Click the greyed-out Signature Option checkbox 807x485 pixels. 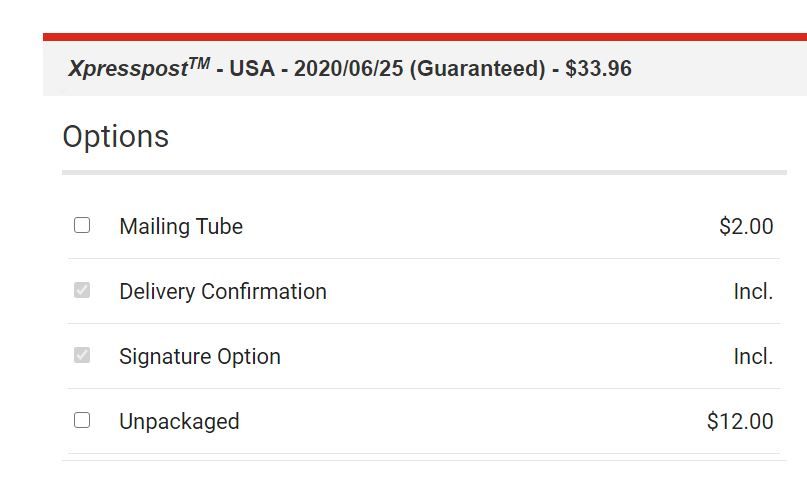82,355
